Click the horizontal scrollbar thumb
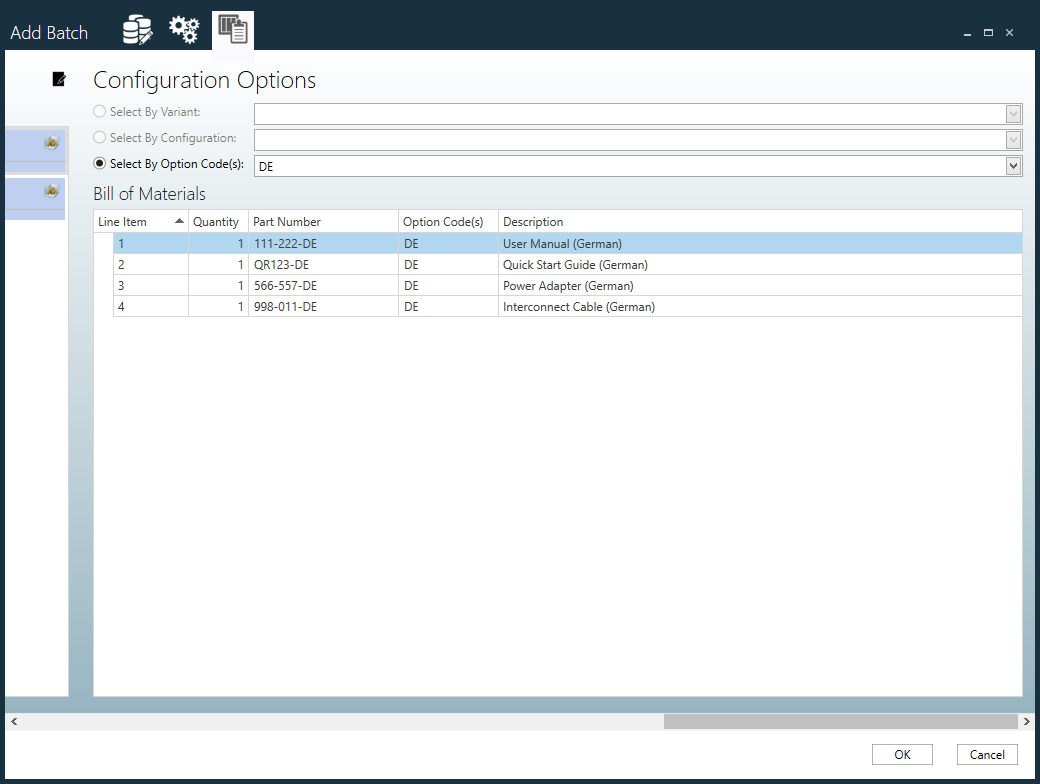 pos(839,721)
